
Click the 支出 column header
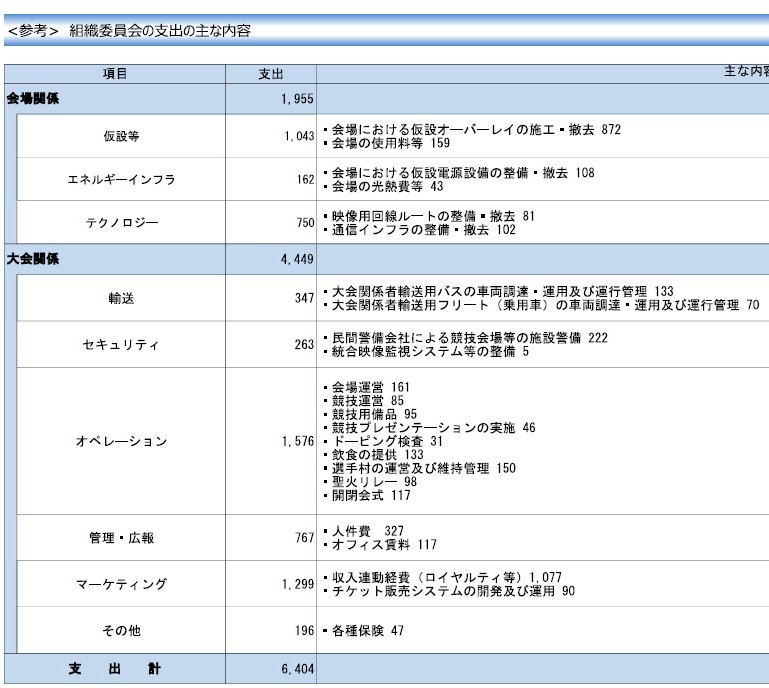[x=271, y=74]
